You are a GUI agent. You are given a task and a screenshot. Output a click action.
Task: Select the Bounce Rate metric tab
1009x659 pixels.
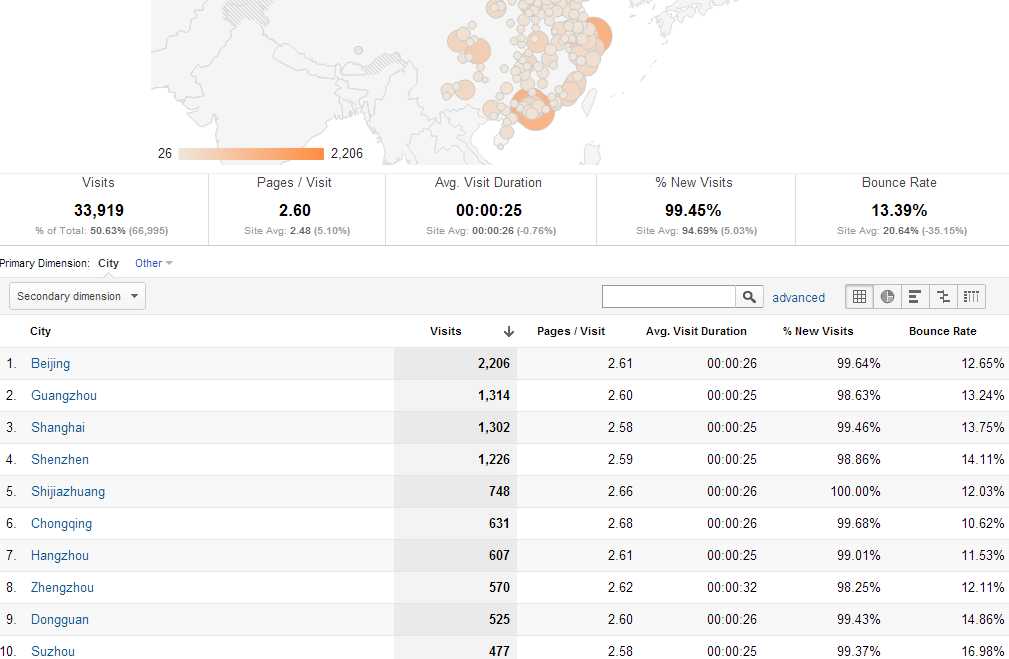[x=899, y=209]
